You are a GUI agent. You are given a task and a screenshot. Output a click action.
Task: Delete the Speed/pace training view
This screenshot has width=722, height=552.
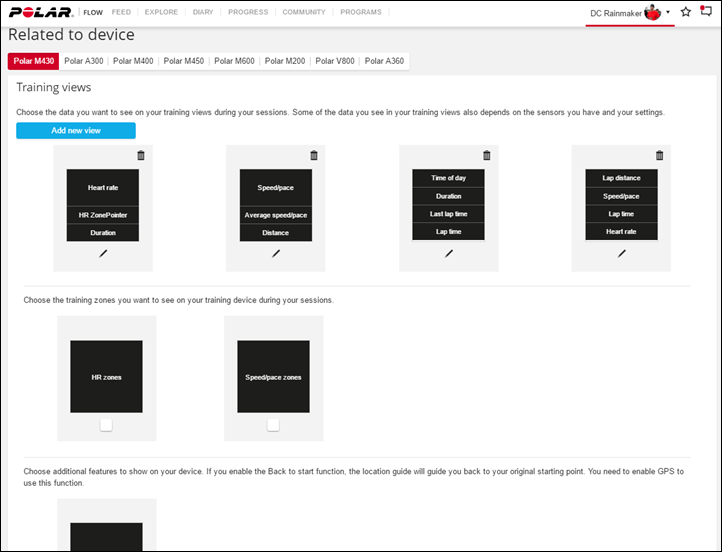(314, 156)
